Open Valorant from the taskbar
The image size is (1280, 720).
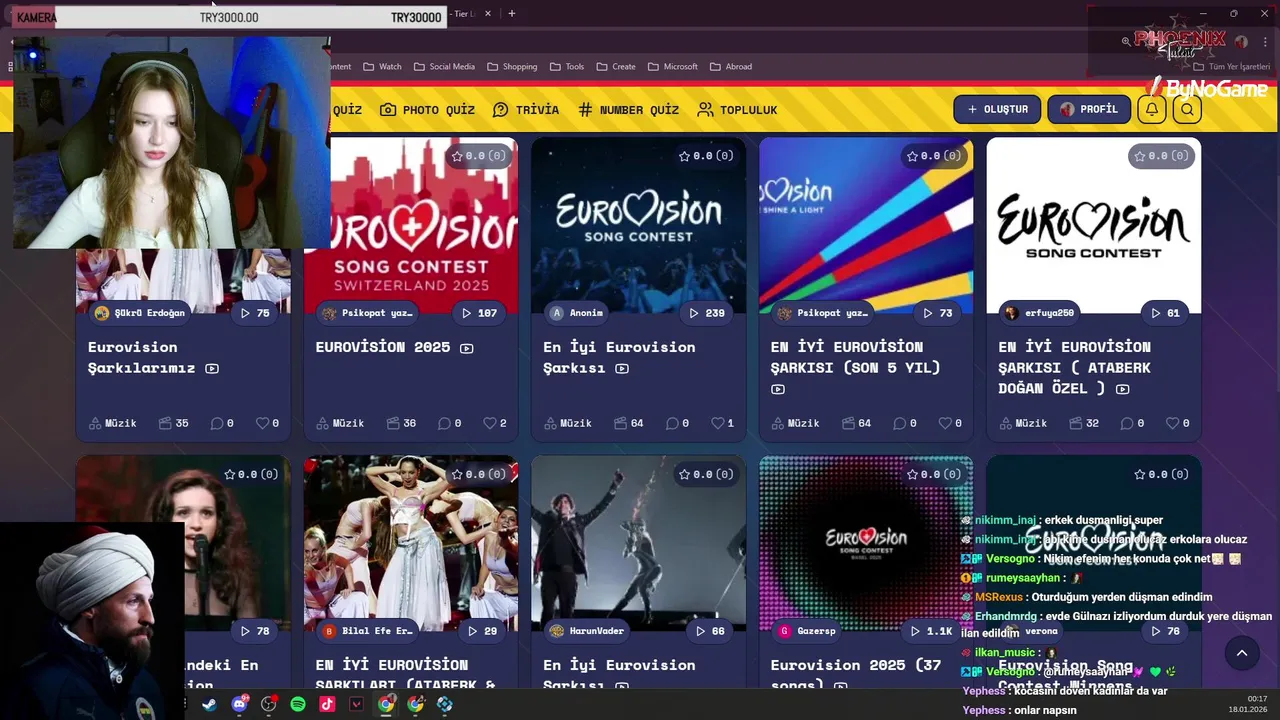[356, 704]
